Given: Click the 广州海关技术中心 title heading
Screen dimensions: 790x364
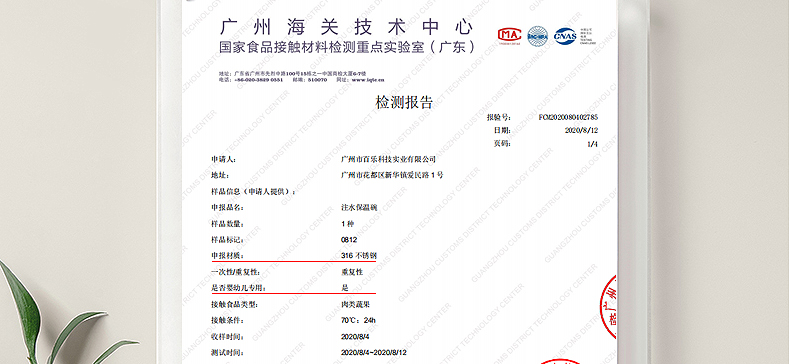Looking at the screenshot, I should point(347,27).
